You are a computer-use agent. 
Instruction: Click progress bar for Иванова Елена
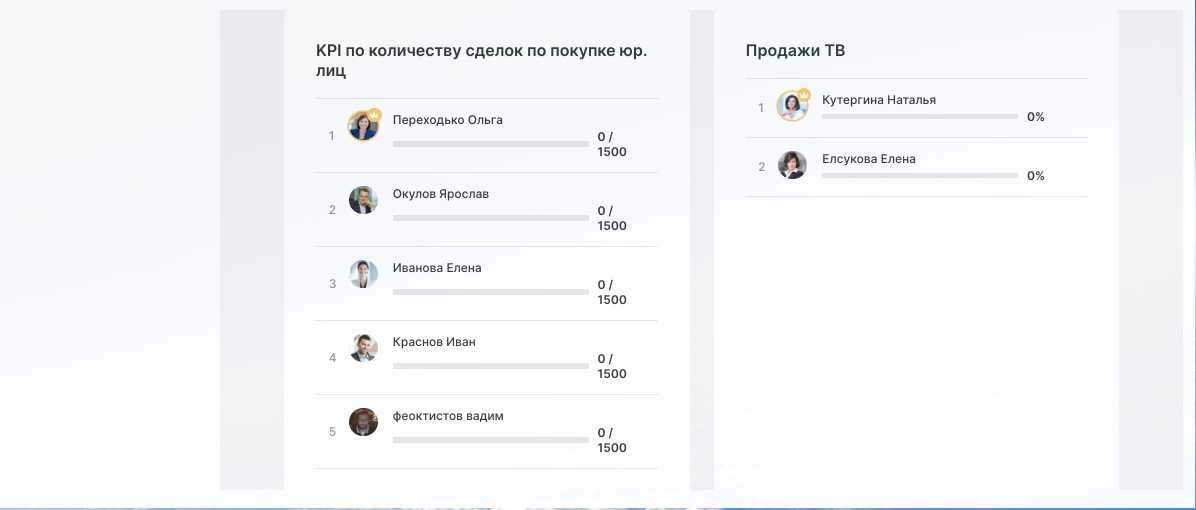[490, 292]
